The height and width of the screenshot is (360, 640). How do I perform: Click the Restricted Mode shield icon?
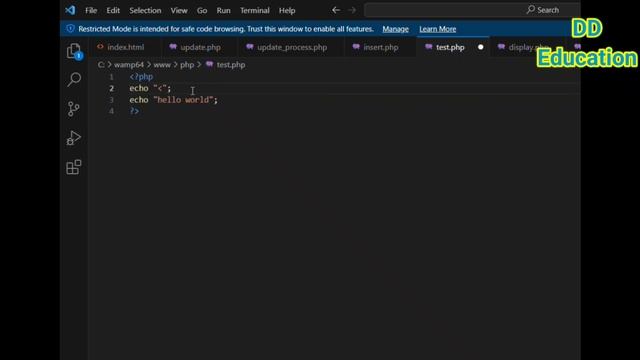click(x=70, y=29)
